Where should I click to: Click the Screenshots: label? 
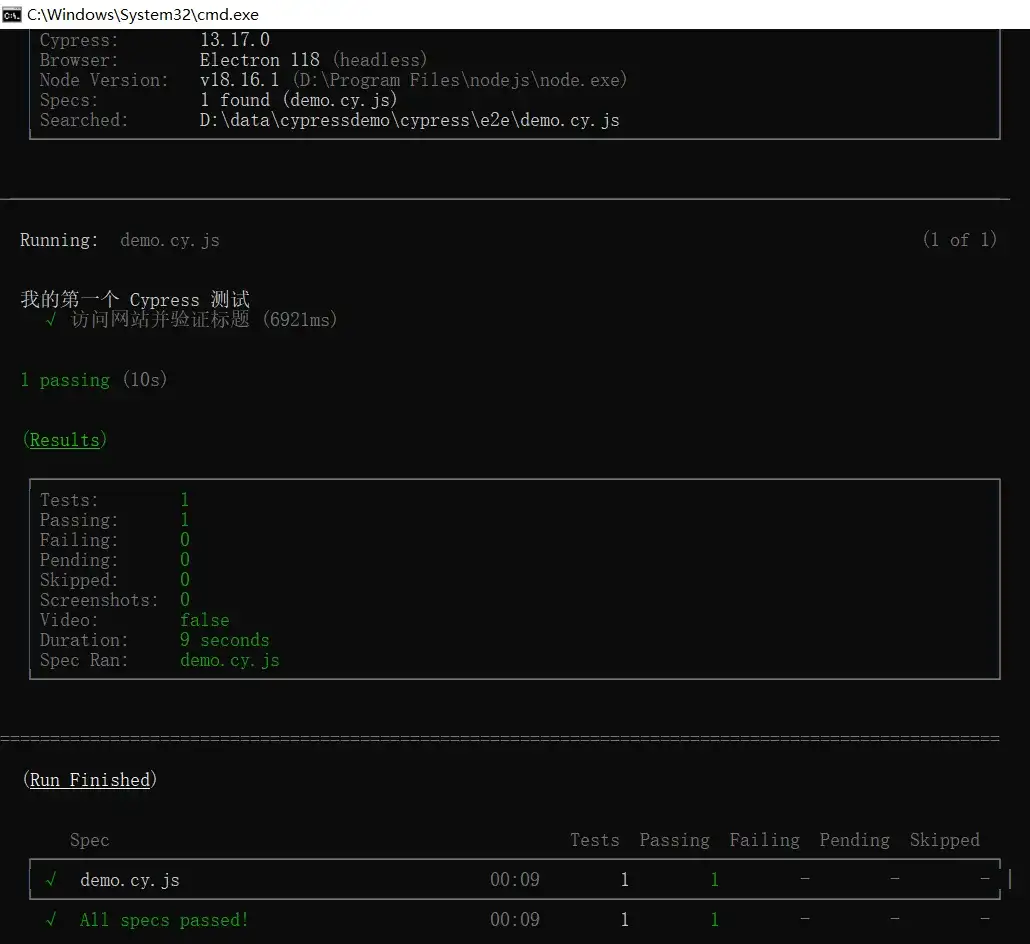[99, 600]
